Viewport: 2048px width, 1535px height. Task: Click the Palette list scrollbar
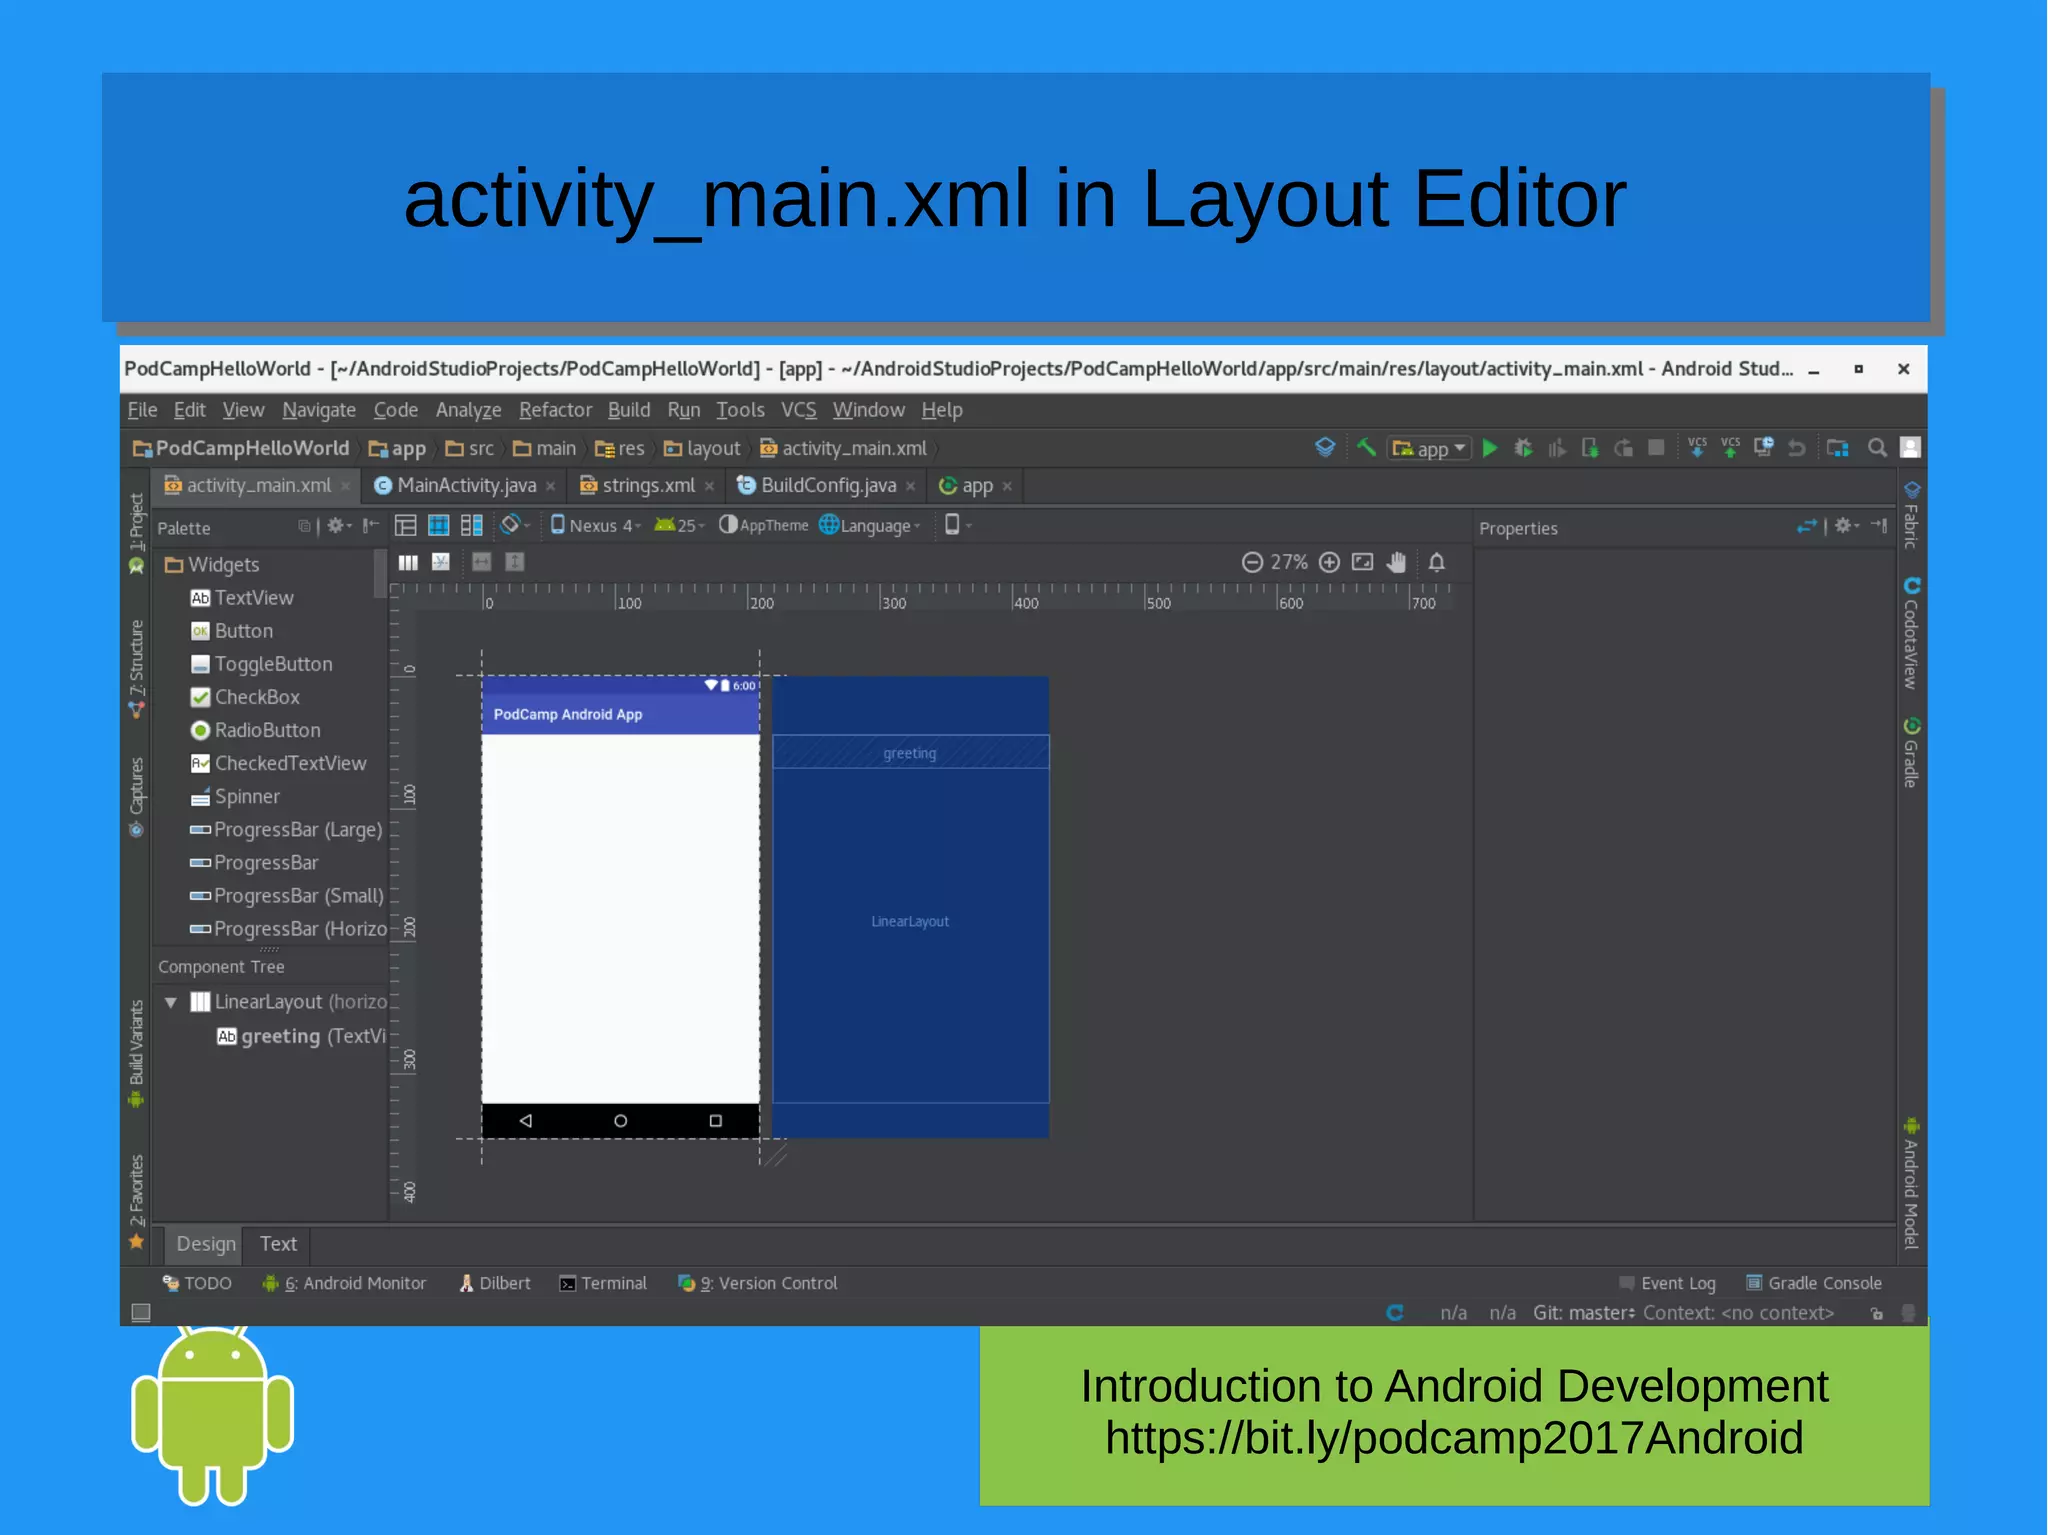pos(380,572)
